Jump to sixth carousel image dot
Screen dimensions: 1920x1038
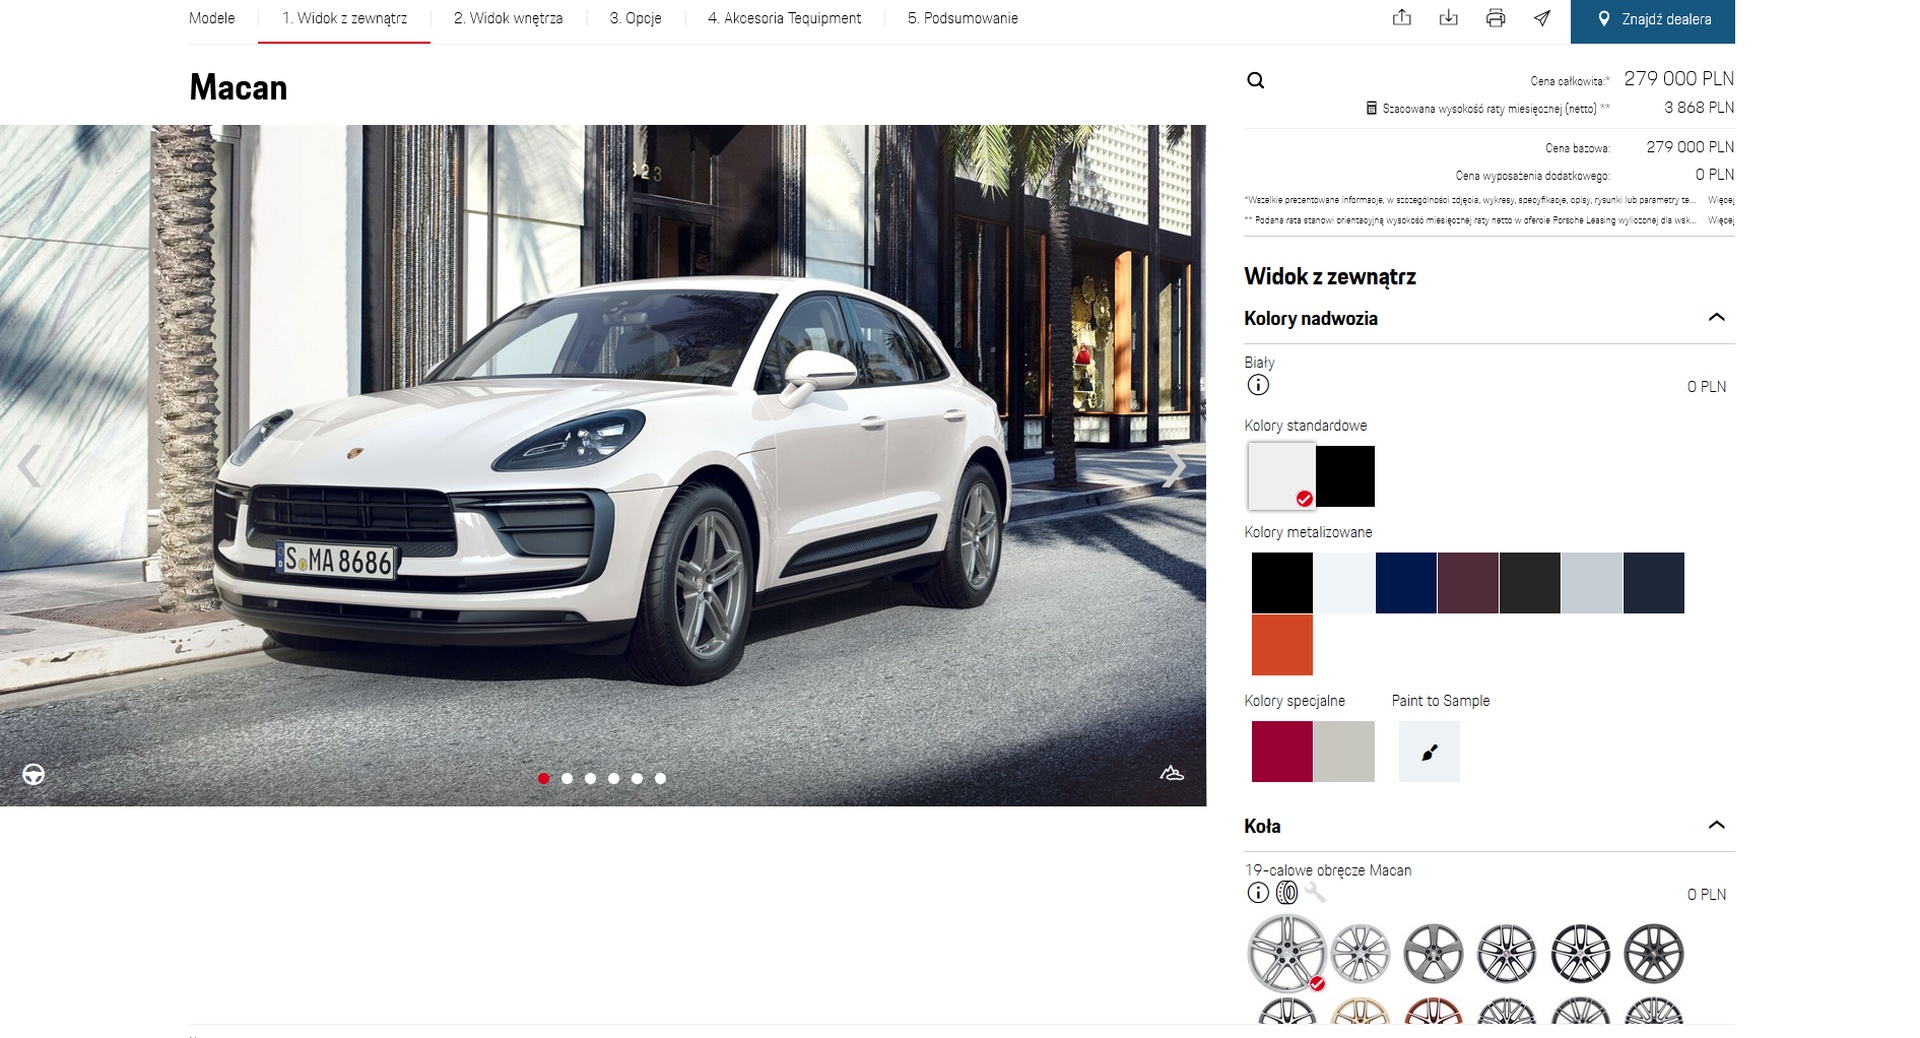coord(660,778)
